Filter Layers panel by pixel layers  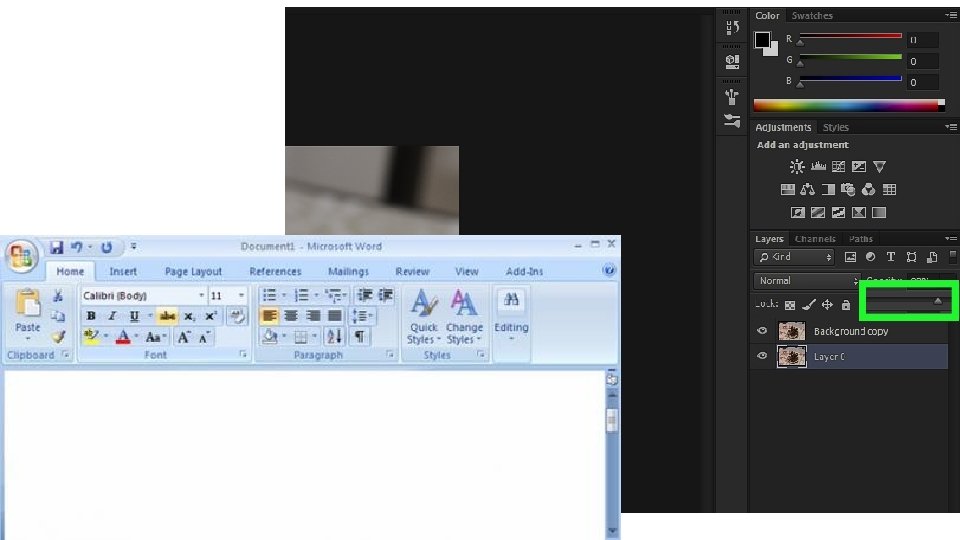click(850, 257)
